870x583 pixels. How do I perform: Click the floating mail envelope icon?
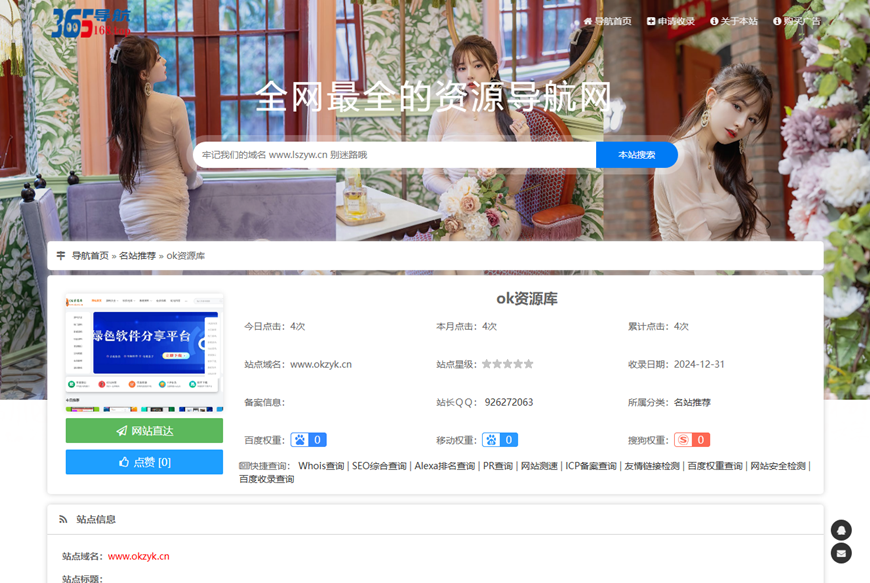(x=841, y=553)
